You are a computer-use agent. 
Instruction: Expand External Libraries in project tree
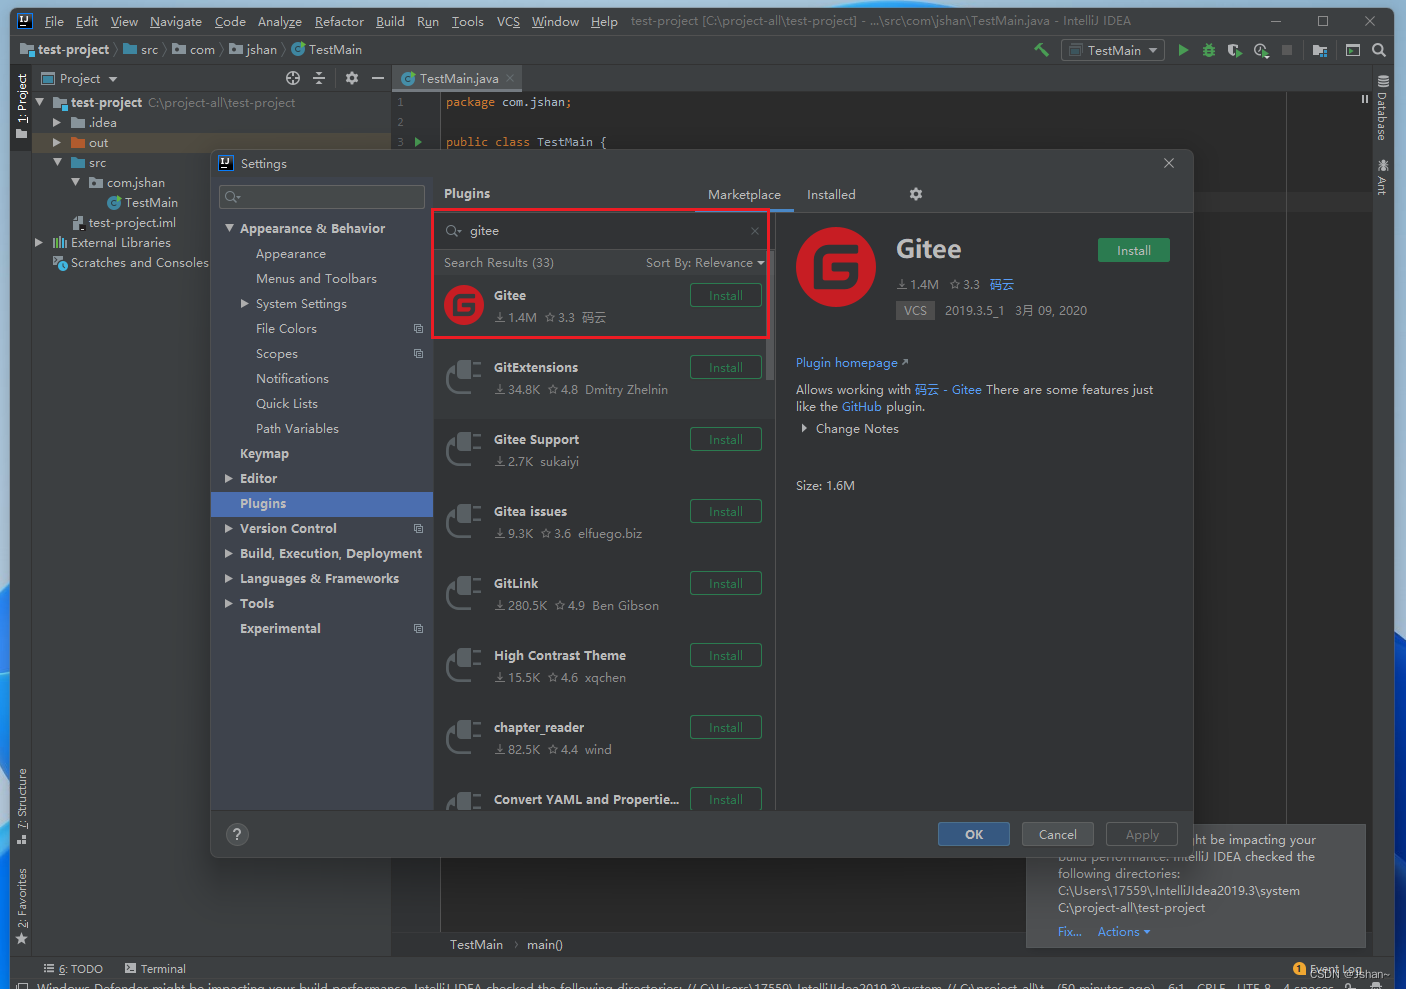(x=39, y=242)
